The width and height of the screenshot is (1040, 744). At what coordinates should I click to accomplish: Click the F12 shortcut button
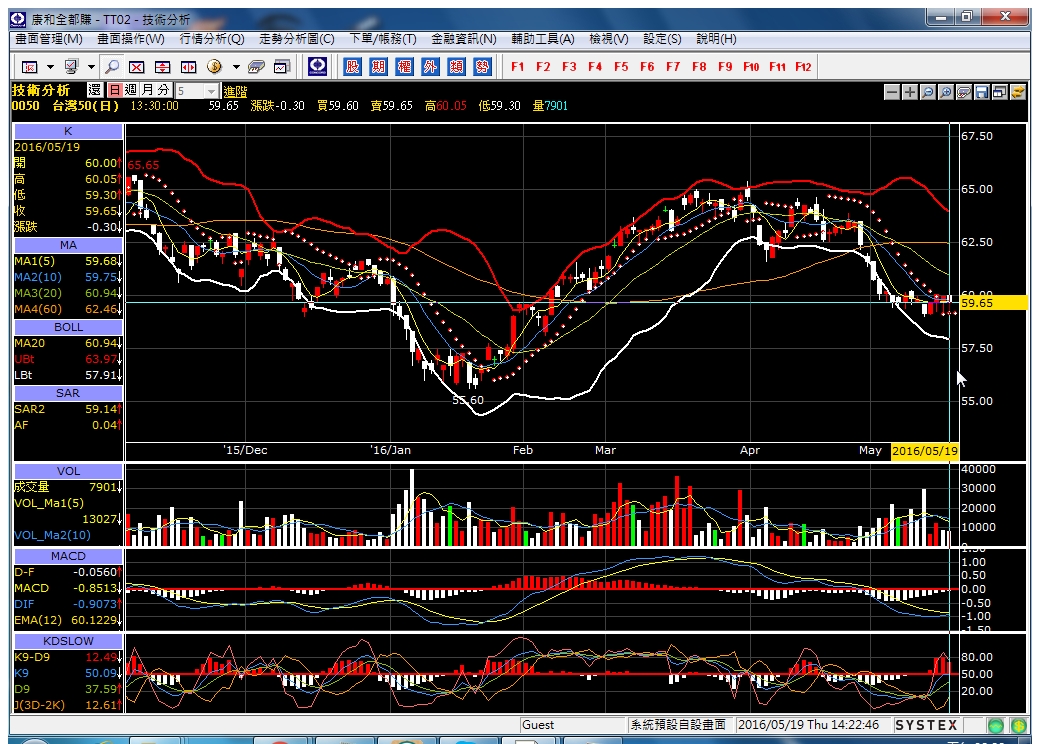803,67
